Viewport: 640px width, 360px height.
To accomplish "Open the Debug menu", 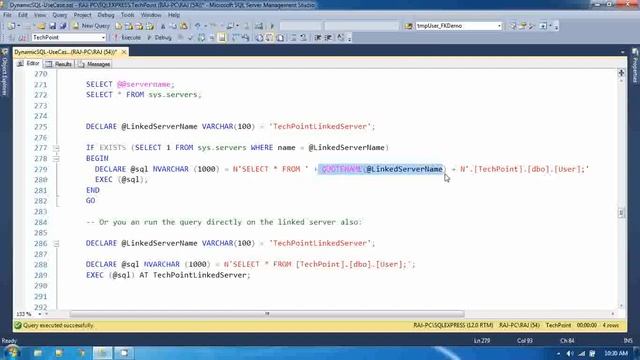I will [106, 15].
